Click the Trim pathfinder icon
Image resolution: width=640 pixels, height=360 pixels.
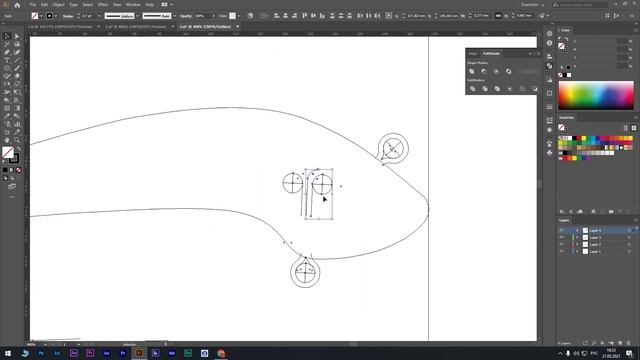[485, 89]
